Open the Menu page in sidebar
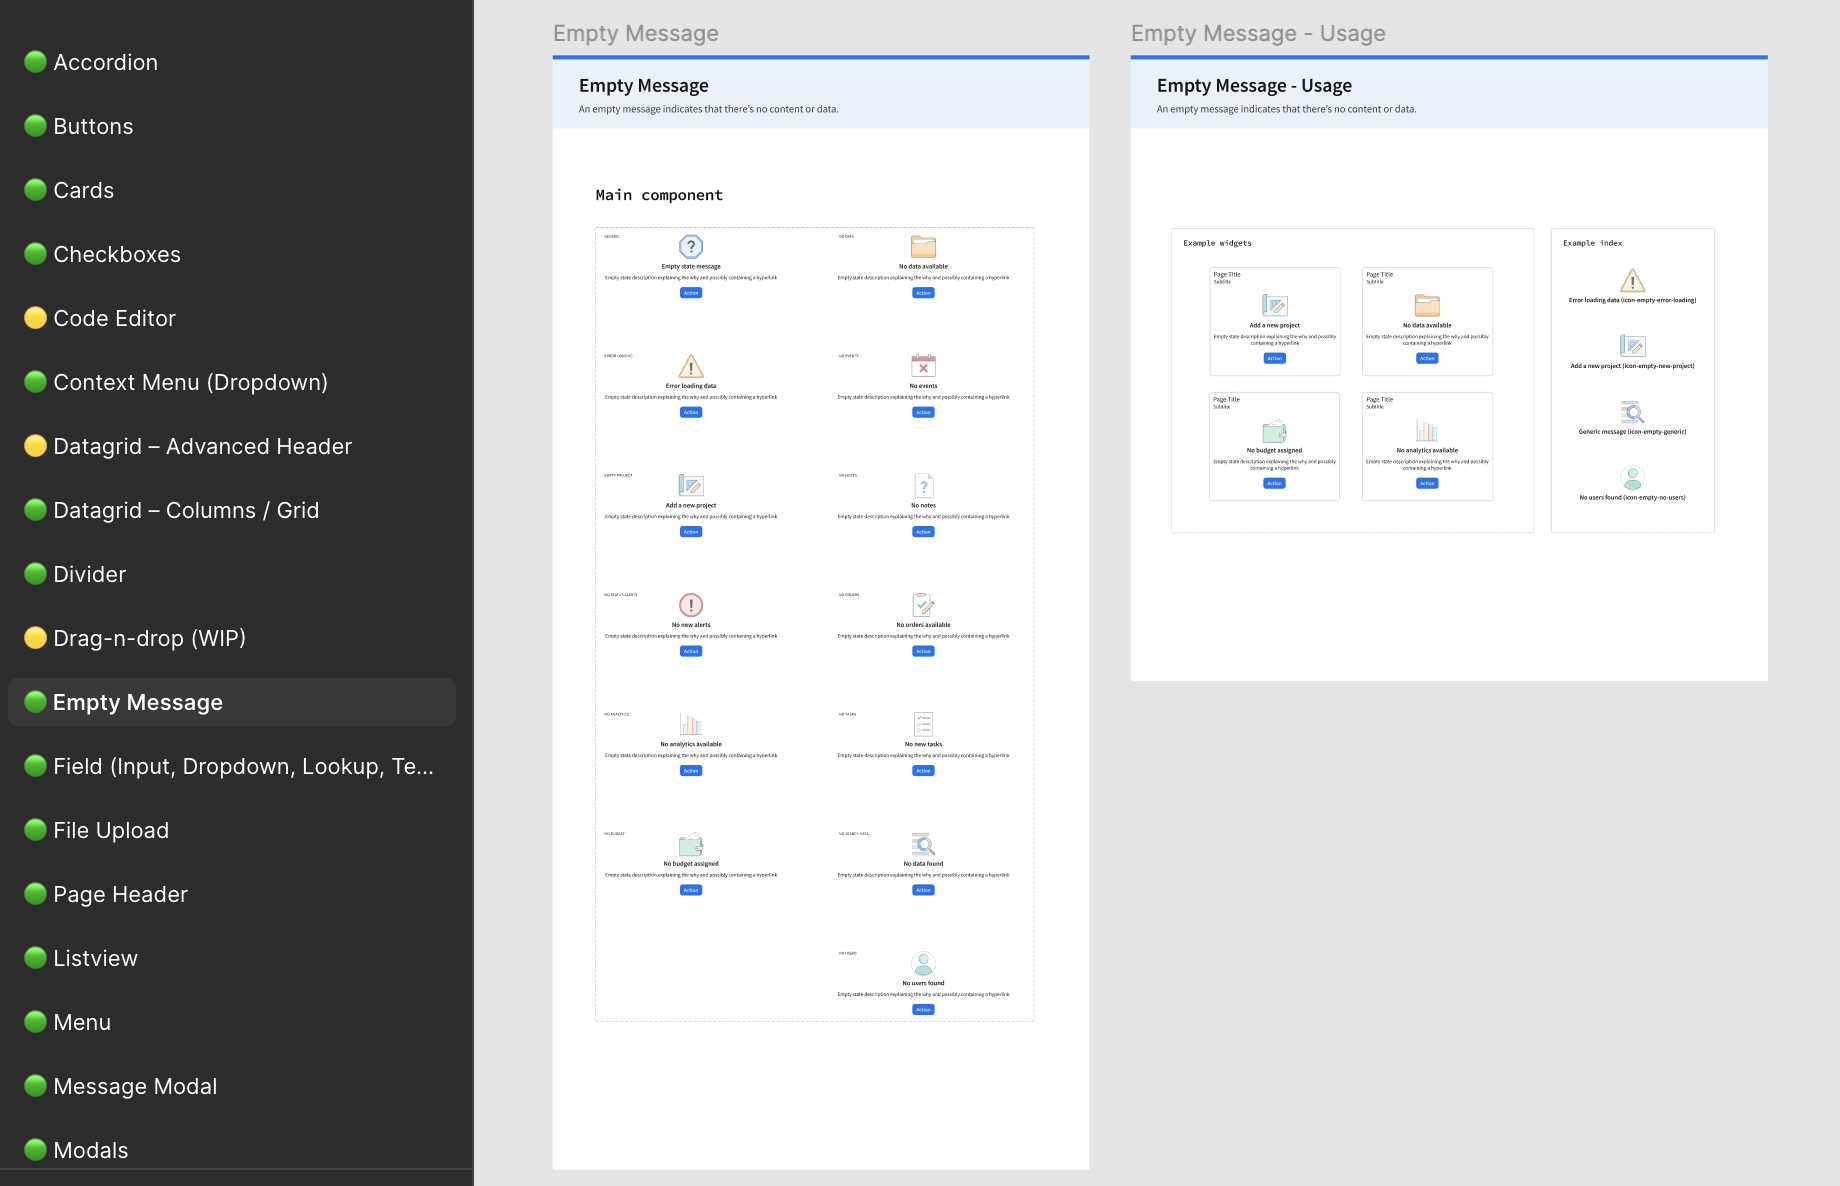The height and width of the screenshot is (1186, 1840). pos(232,1022)
